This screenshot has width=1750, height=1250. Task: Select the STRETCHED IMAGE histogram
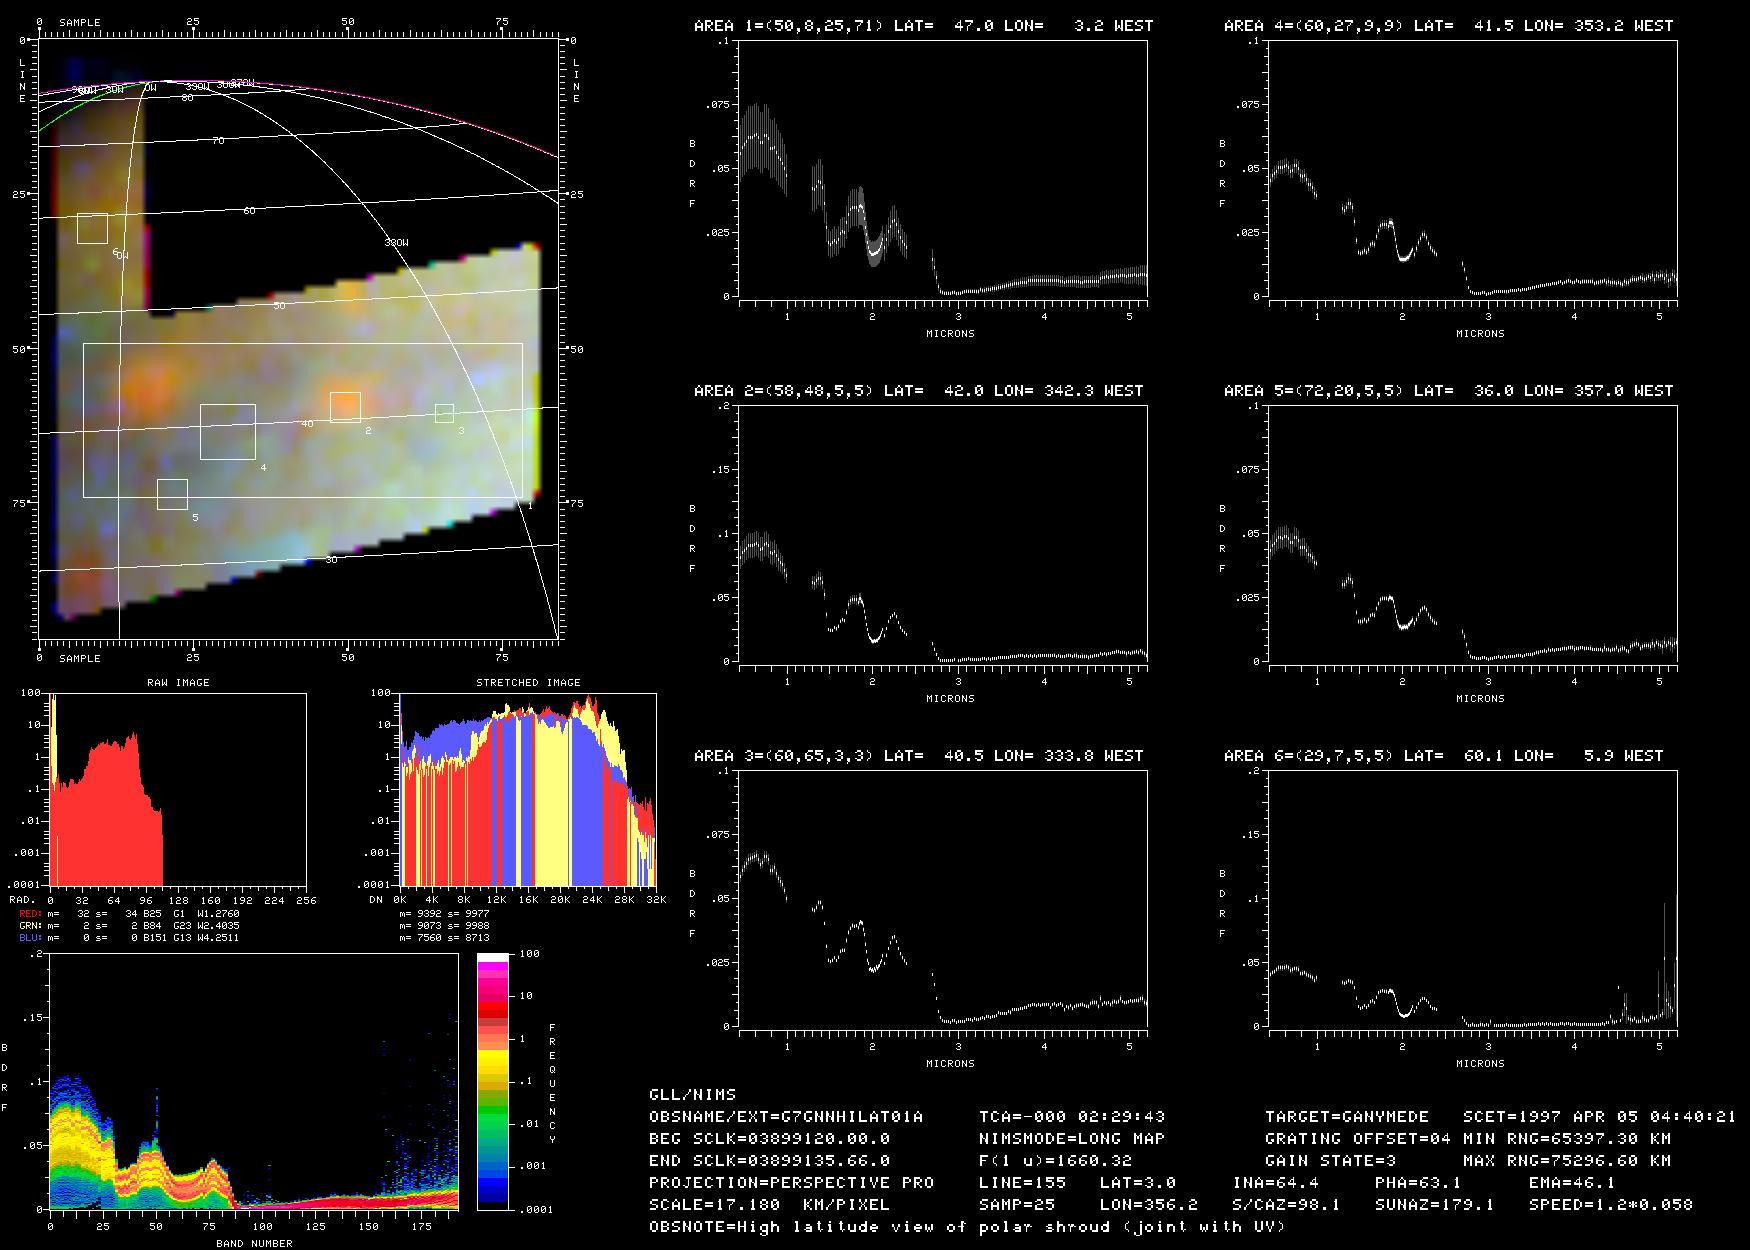pyautogui.click(x=527, y=789)
